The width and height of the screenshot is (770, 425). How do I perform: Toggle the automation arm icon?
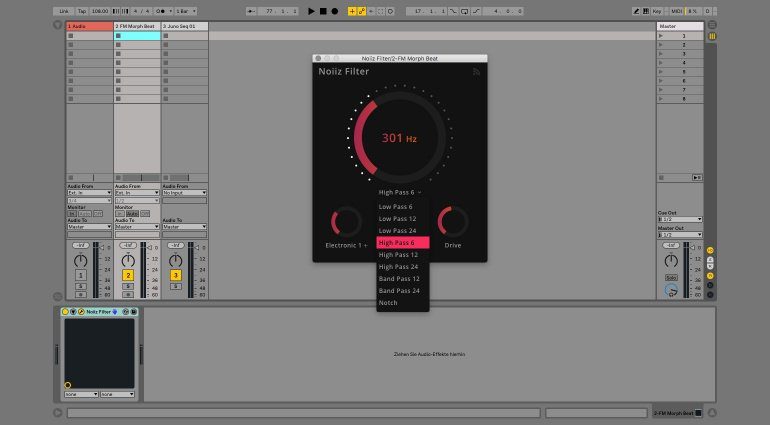point(361,11)
